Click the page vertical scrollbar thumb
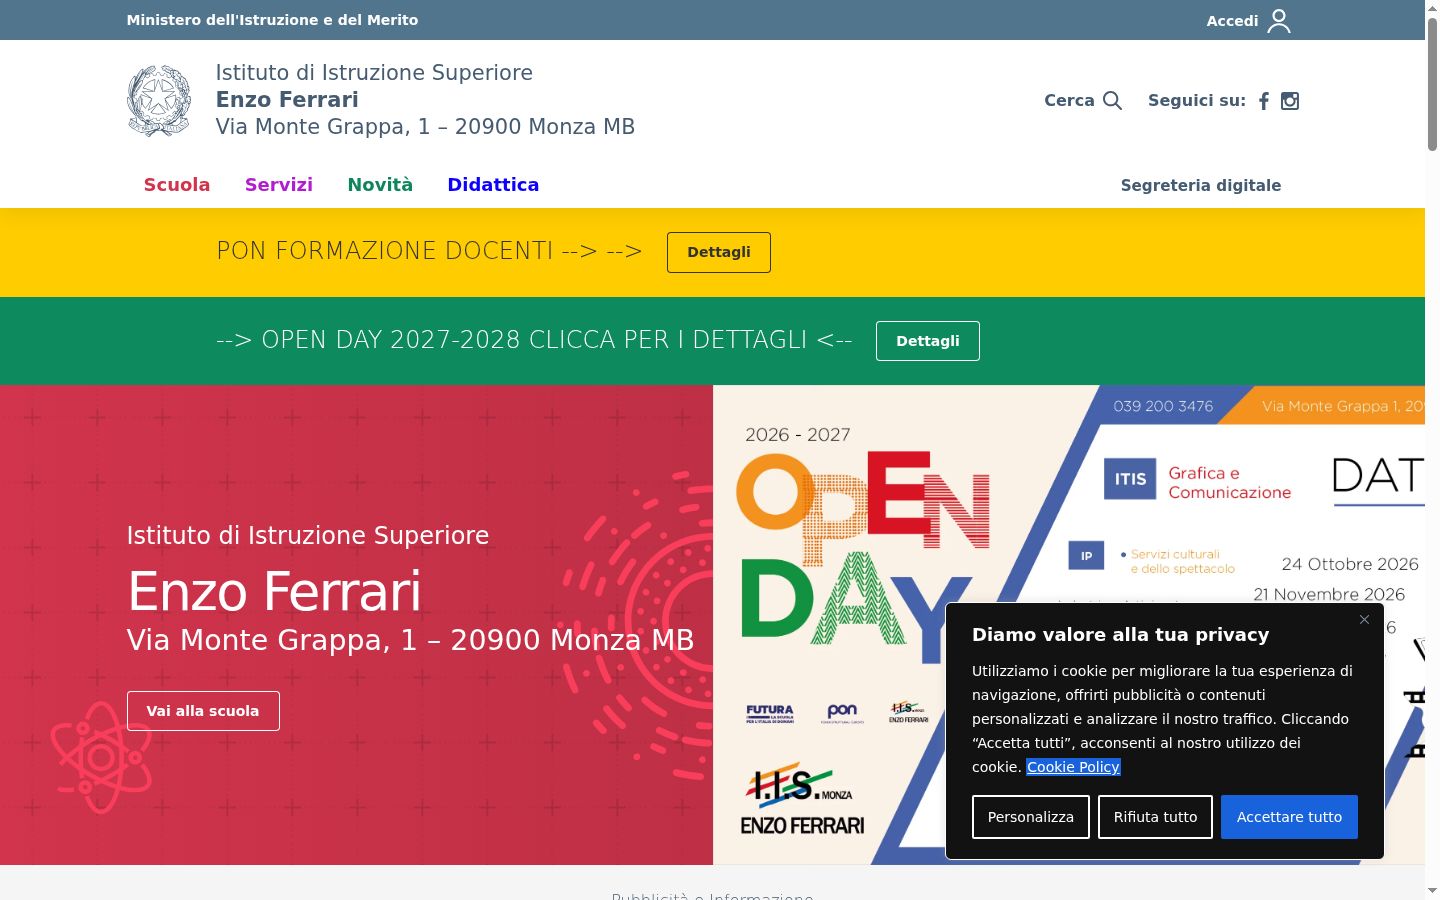Screen dimensions: 1440x900 click(1432, 85)
